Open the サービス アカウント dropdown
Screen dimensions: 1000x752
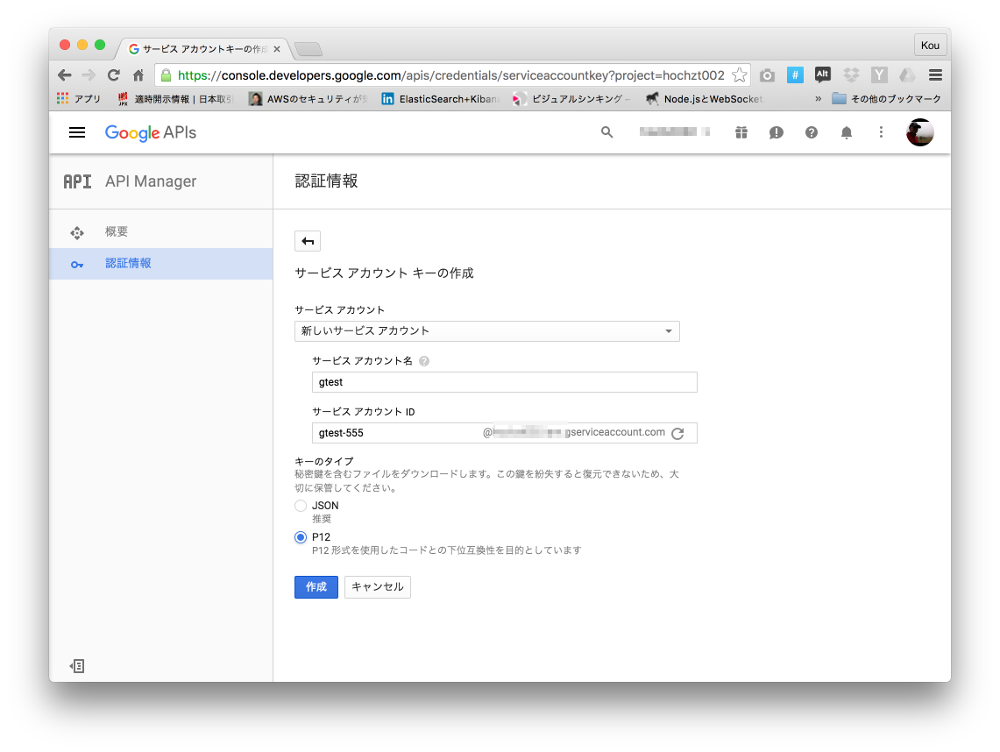[487, 331]
